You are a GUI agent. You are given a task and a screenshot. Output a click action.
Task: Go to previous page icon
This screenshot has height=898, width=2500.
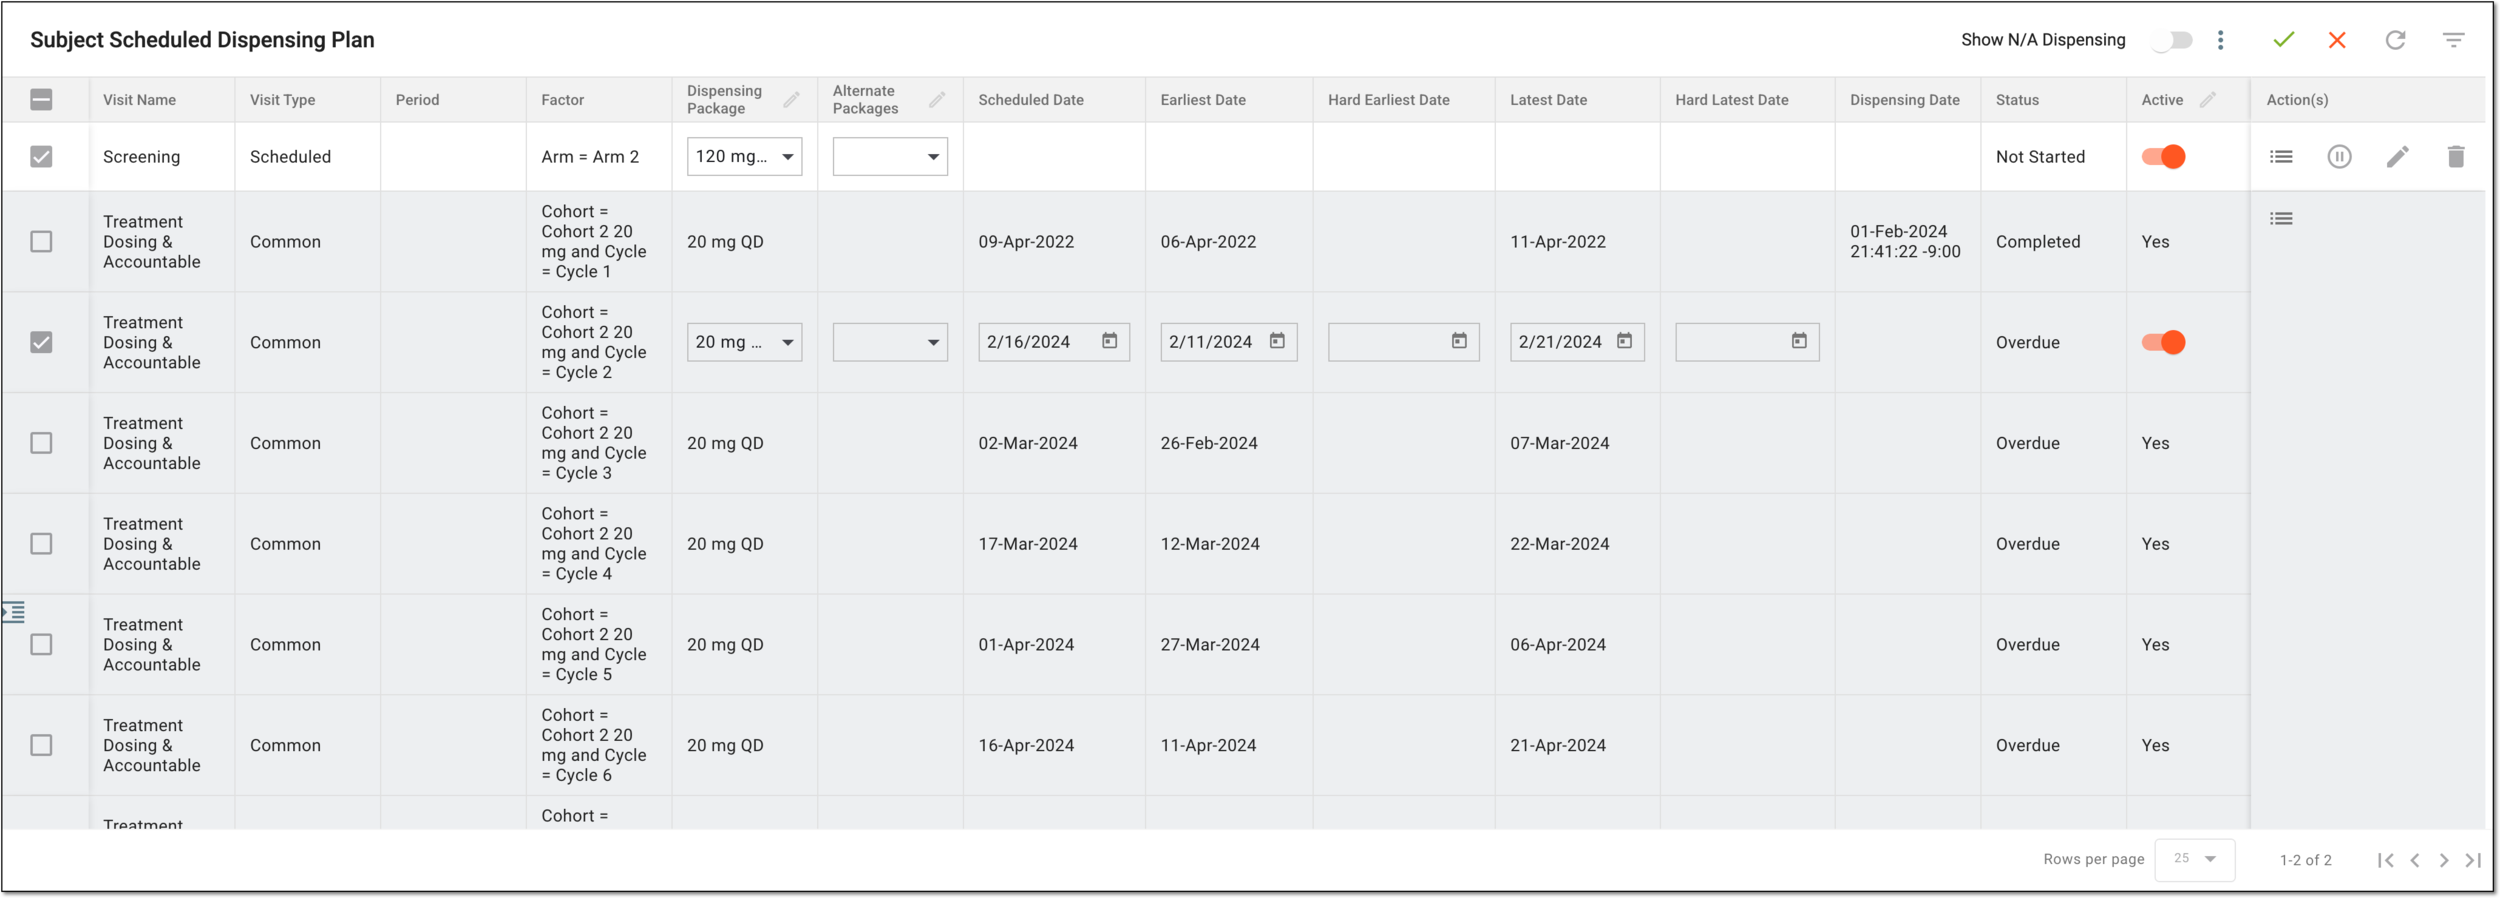pyautogui.click(x=2415, y=860)
